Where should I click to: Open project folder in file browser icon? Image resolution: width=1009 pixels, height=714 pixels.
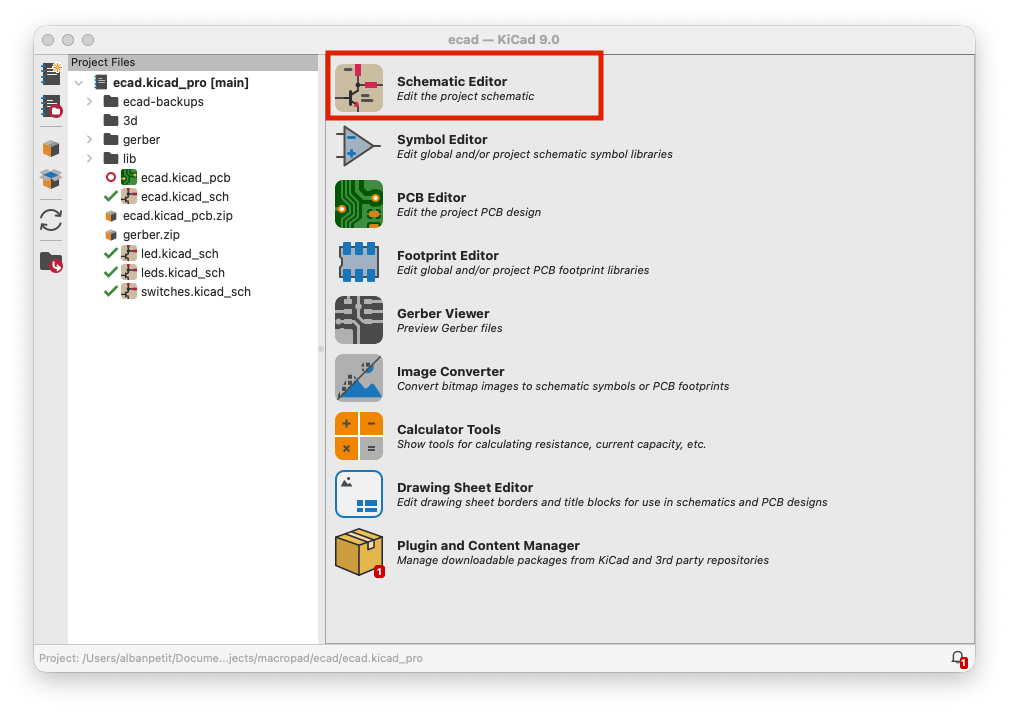(51, 262)
